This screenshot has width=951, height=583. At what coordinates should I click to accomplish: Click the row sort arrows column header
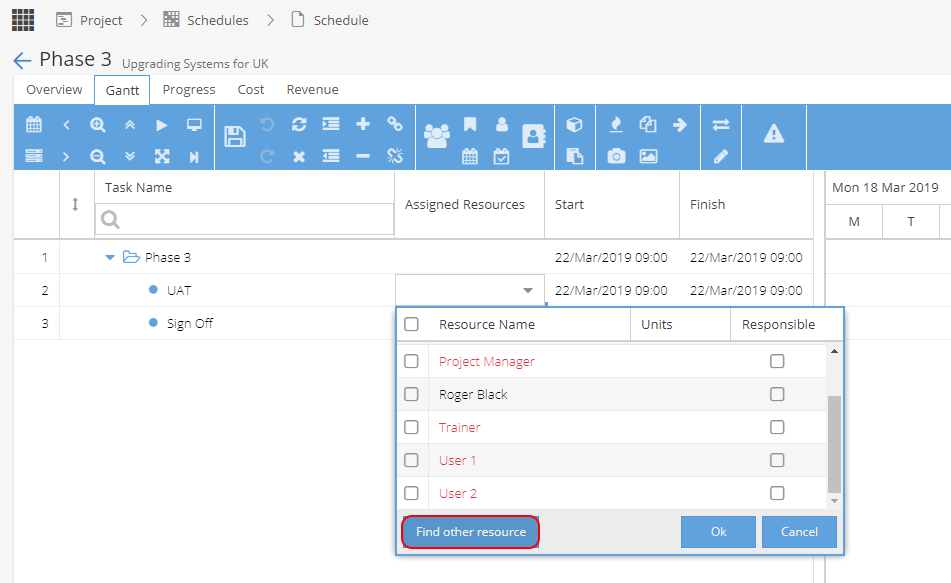pyautogui.click(x=75, y=204)
